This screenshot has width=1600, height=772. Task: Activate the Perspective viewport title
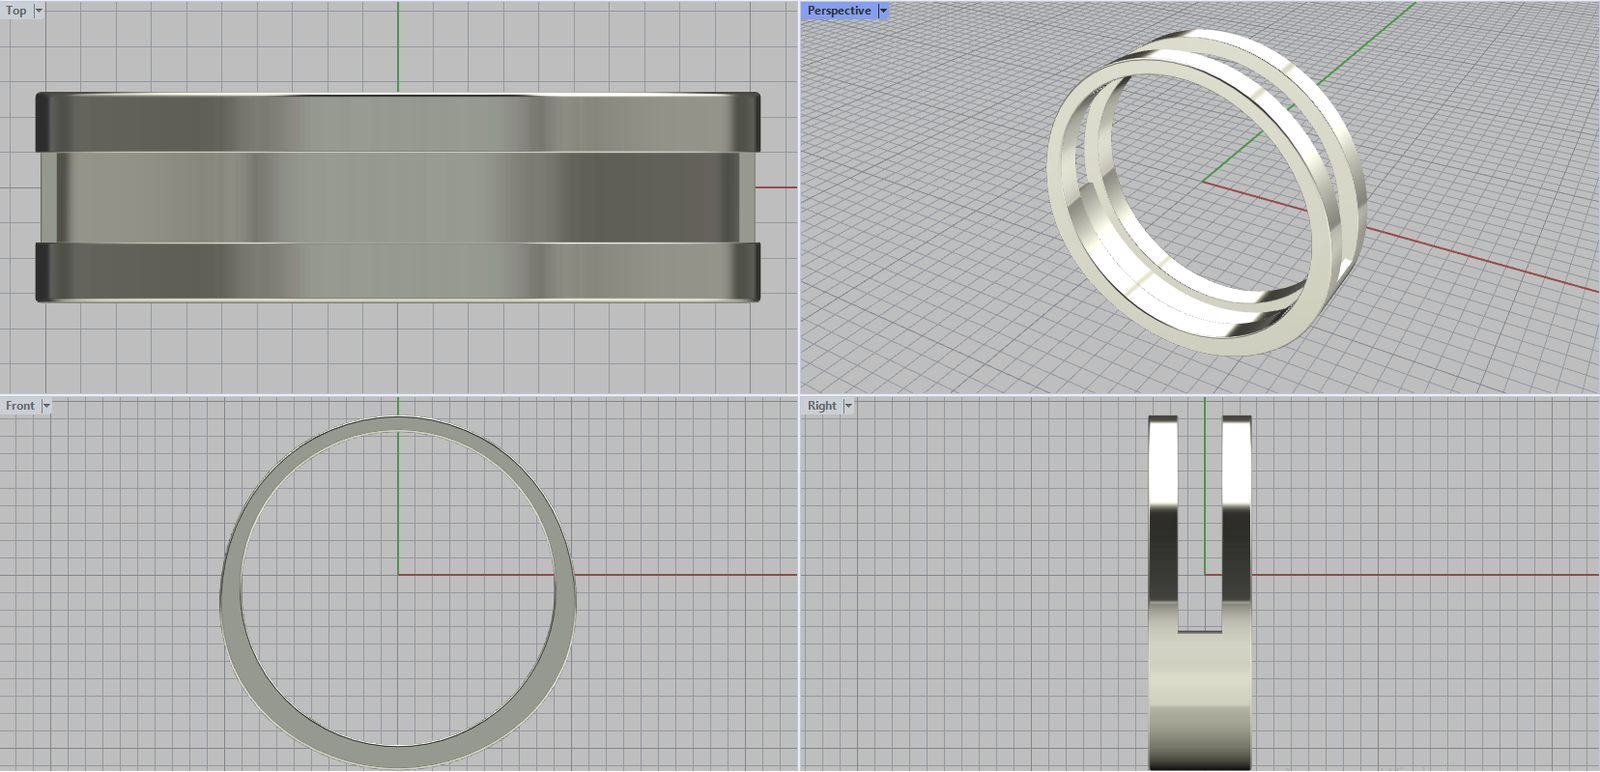click(x=838, y=11)
